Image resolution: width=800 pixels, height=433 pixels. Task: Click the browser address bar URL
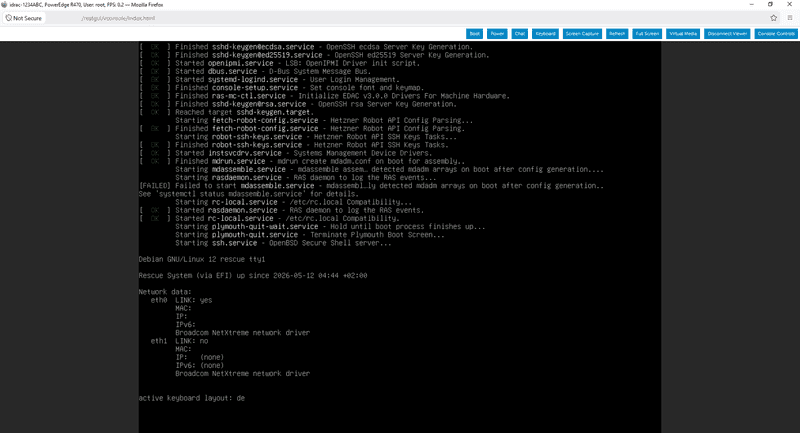pyautogui.click(x=118, y=18)
